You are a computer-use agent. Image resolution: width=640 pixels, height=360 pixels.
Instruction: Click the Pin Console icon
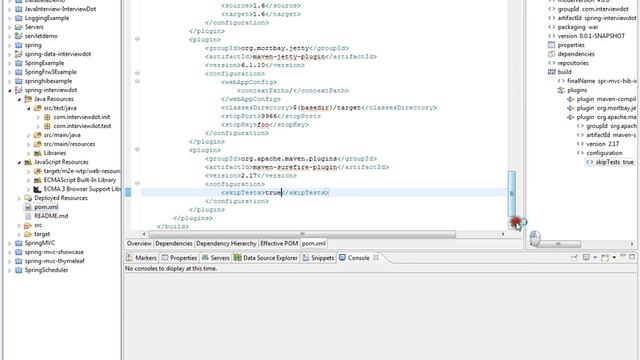(x=574, y=258)
